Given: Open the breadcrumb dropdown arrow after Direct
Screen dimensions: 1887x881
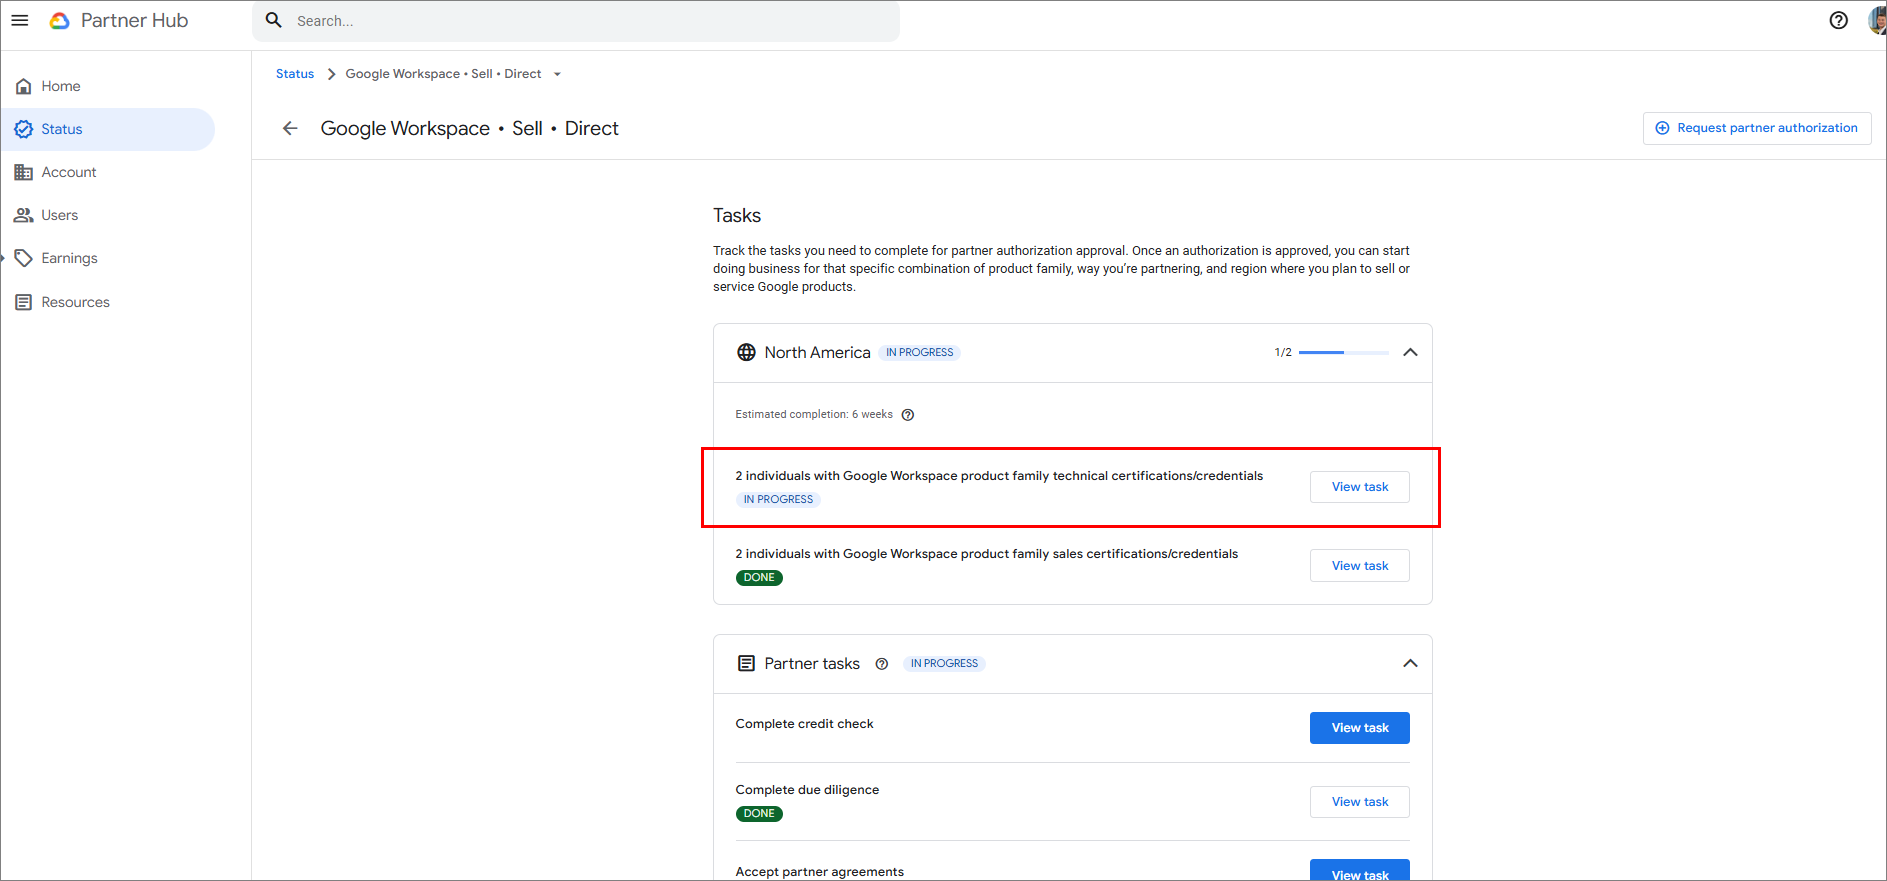Looking at the screenshot, I should [557, 74].
